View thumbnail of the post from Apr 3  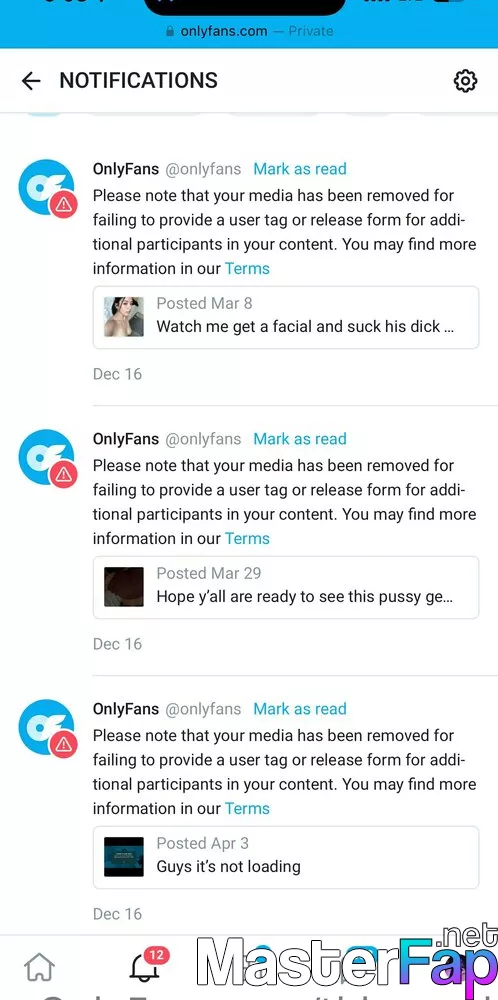(124, 857)
